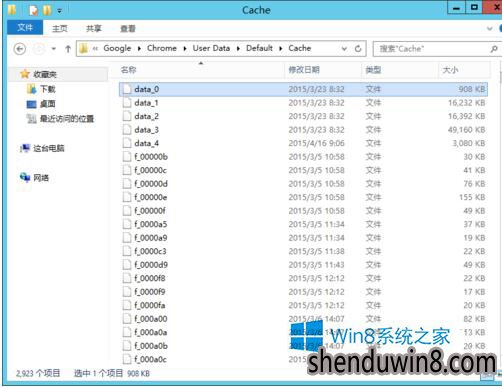This screenshot has height=388, width=502.
Task: Refresh the Cache folder view
Action: pos(358,49)
